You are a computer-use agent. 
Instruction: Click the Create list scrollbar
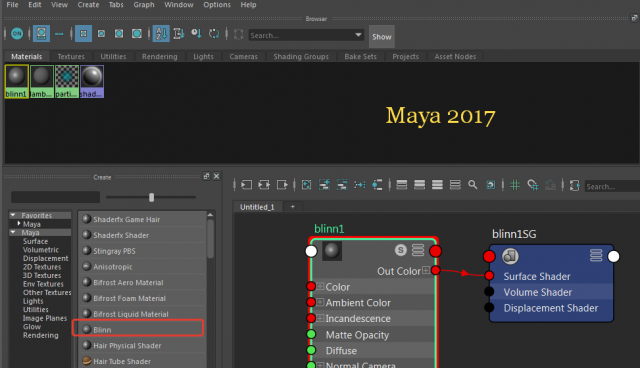click(x=211, y=239)
